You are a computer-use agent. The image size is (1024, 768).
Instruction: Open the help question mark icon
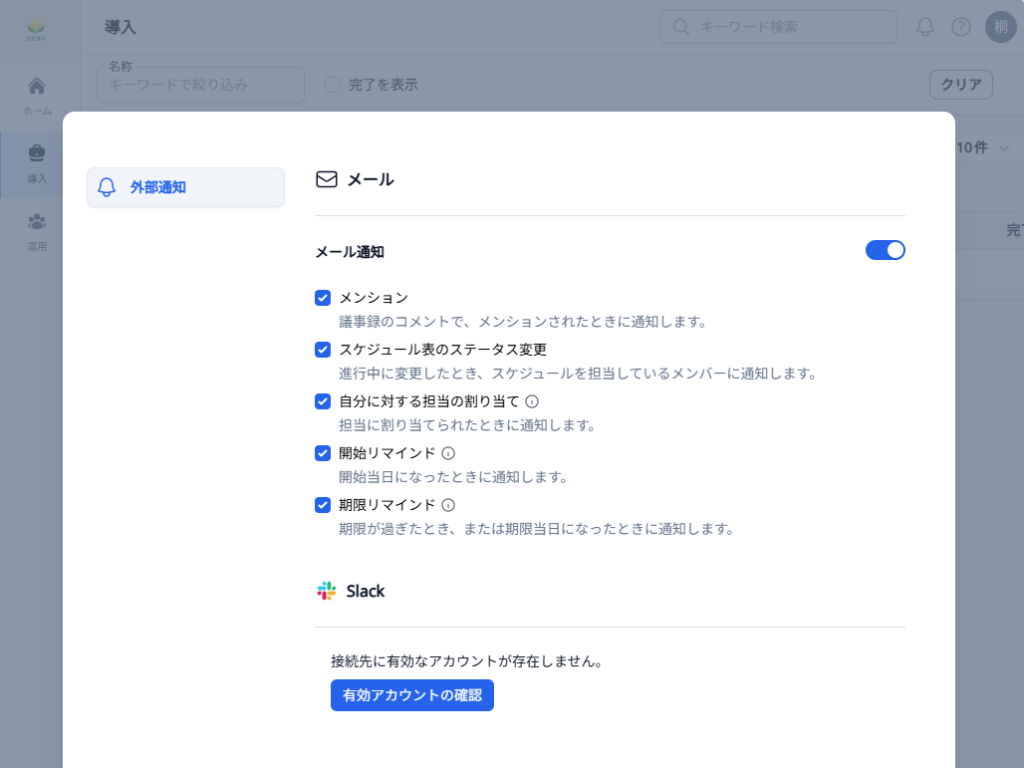click(961, 27)
